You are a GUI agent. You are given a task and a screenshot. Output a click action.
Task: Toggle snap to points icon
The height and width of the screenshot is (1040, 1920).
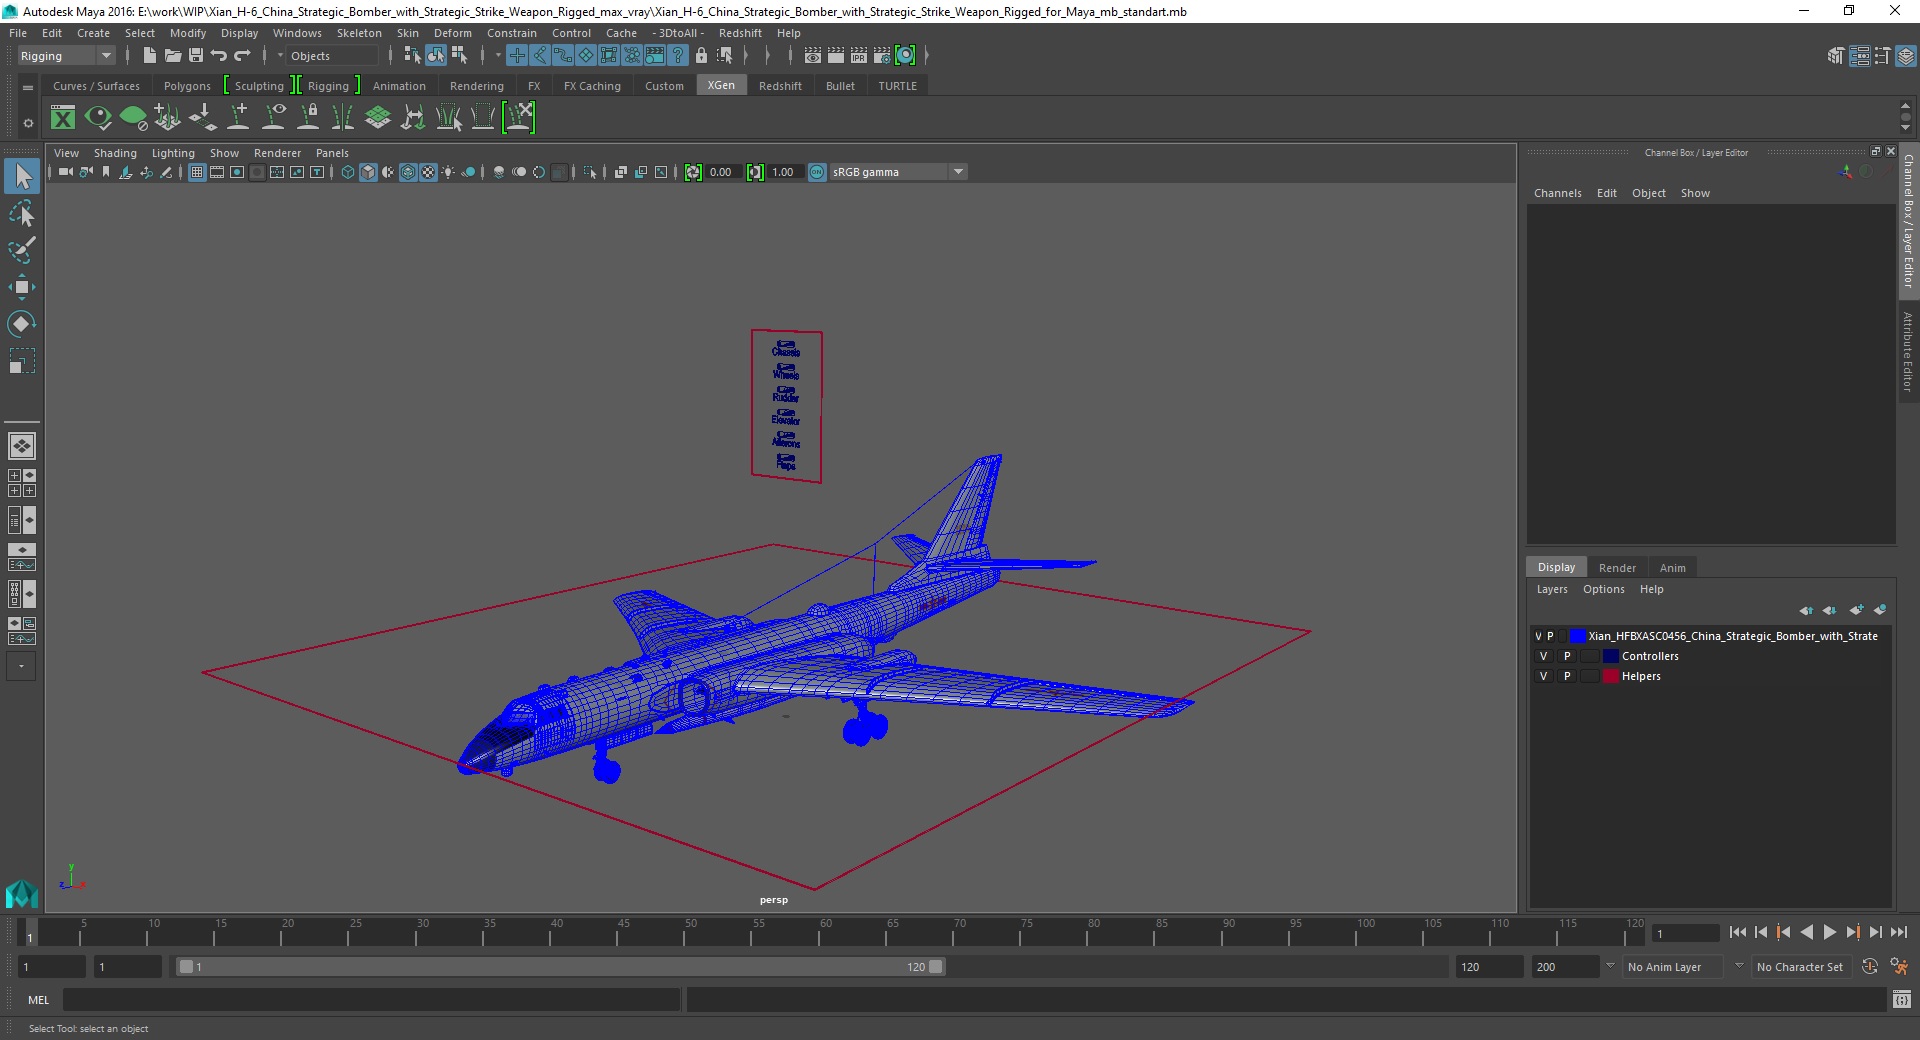click(563, 56)
